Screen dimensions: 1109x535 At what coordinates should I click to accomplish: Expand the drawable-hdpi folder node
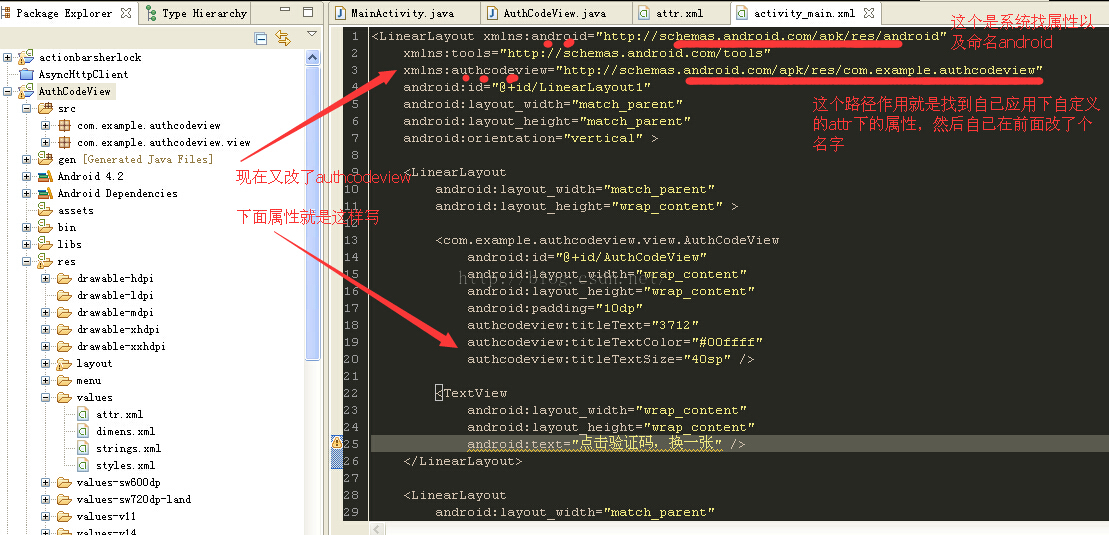pyautogui.click(x=46, y=278)
